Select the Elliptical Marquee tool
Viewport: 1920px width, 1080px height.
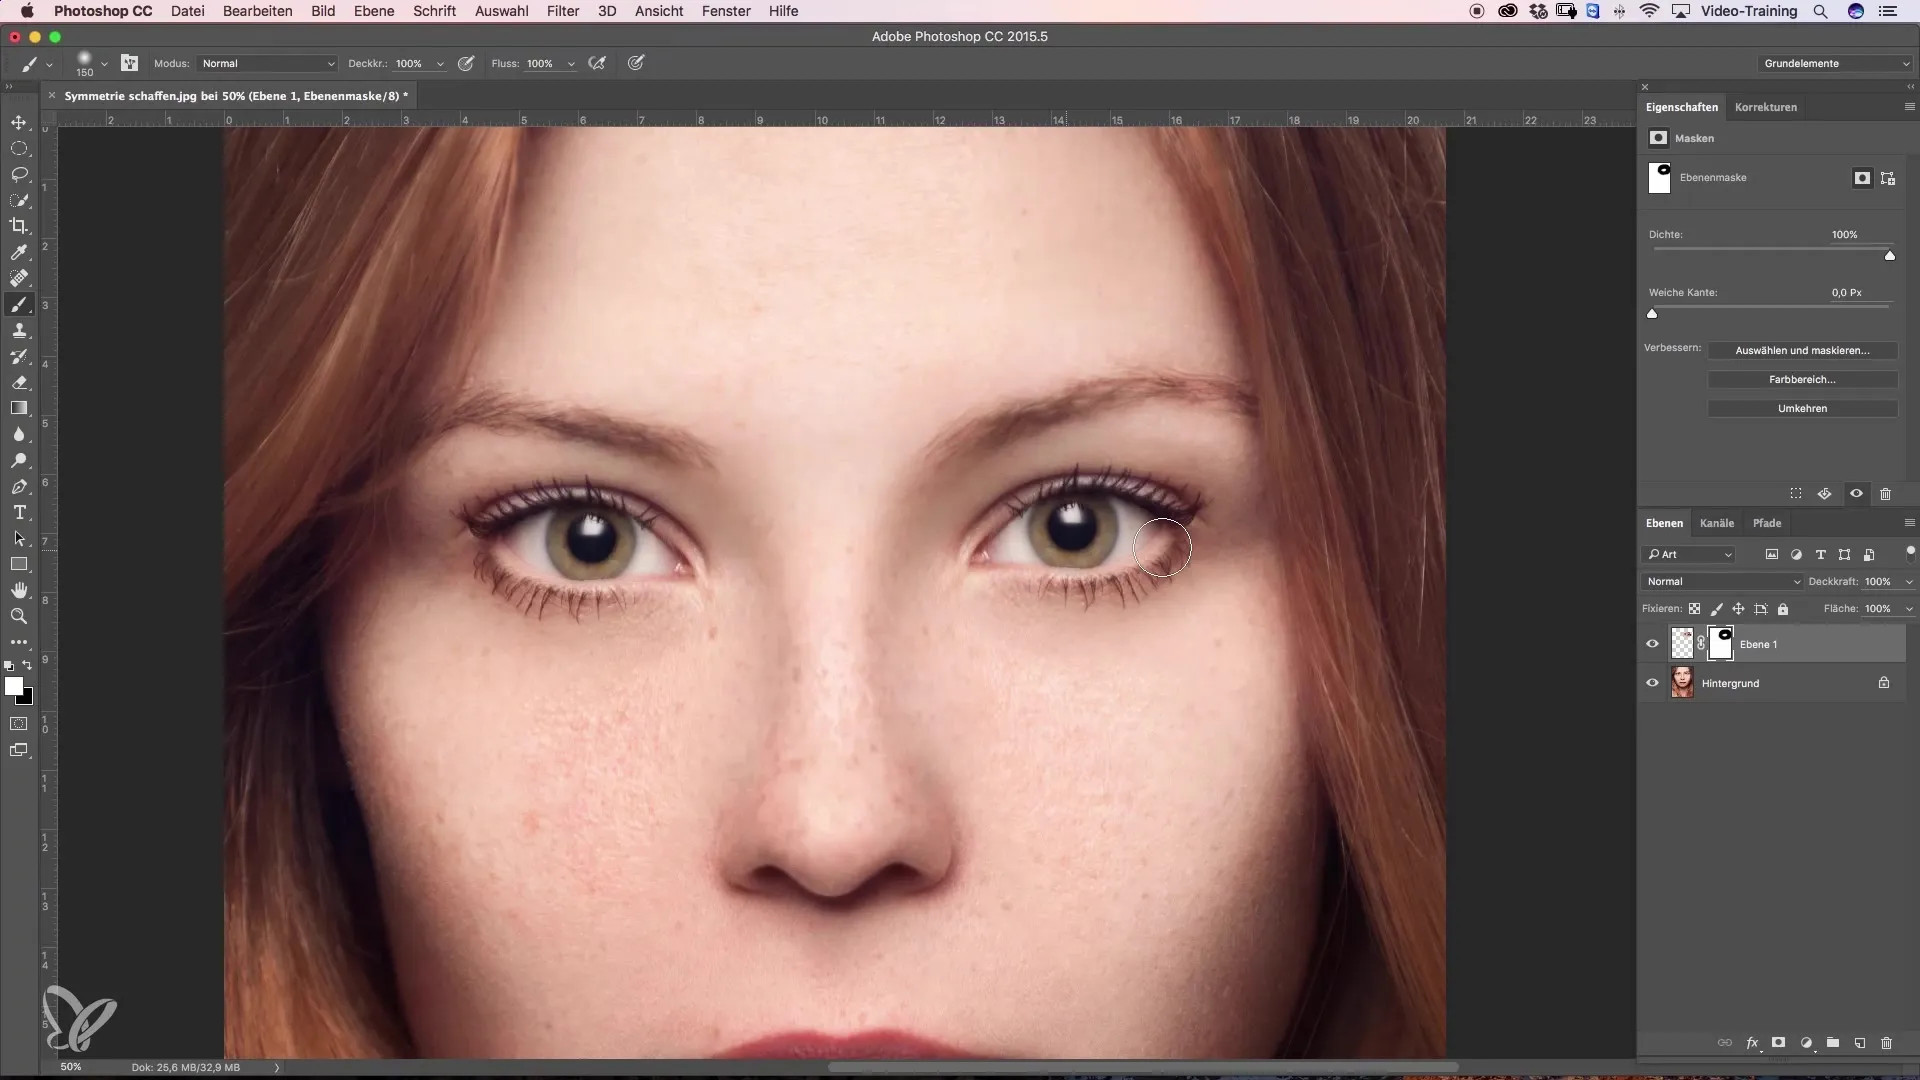(19, 148)
